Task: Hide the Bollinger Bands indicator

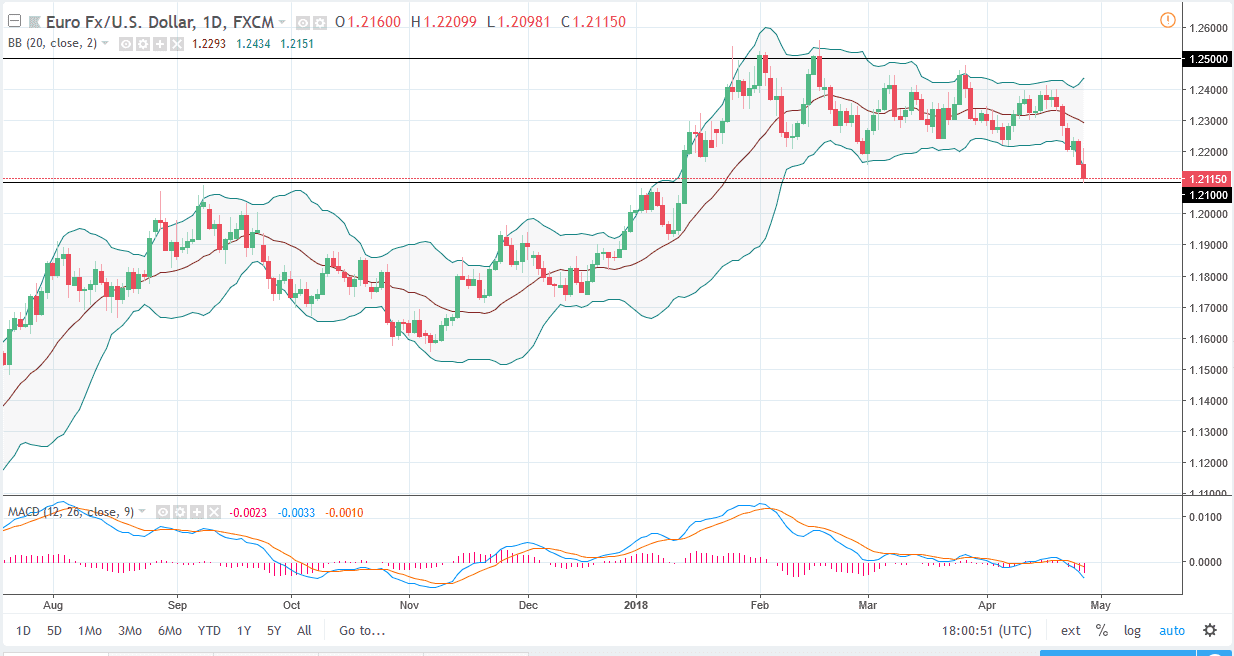Action: click(x=126, y=43)
